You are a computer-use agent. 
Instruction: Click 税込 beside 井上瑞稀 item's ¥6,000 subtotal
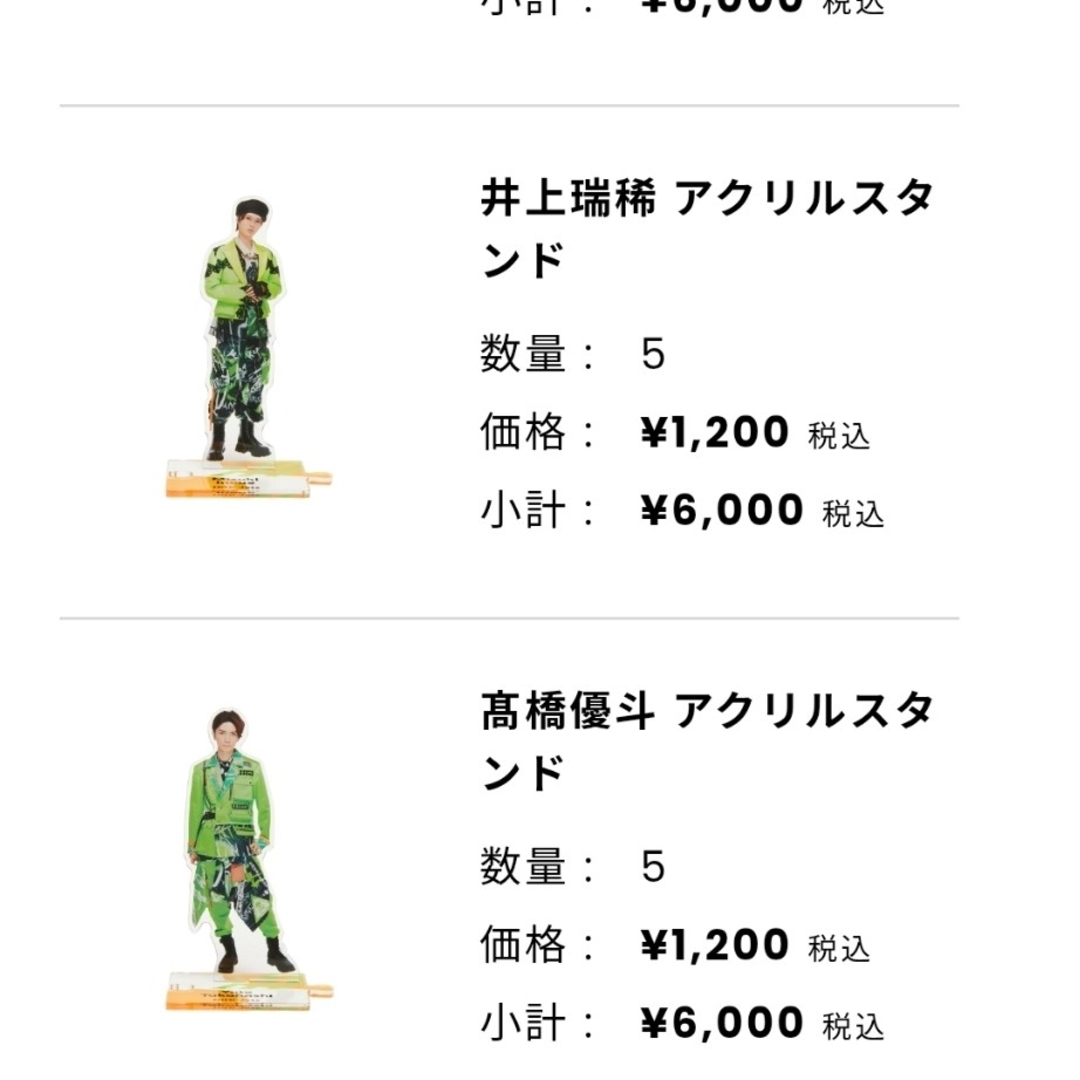[x=853, y=514]
